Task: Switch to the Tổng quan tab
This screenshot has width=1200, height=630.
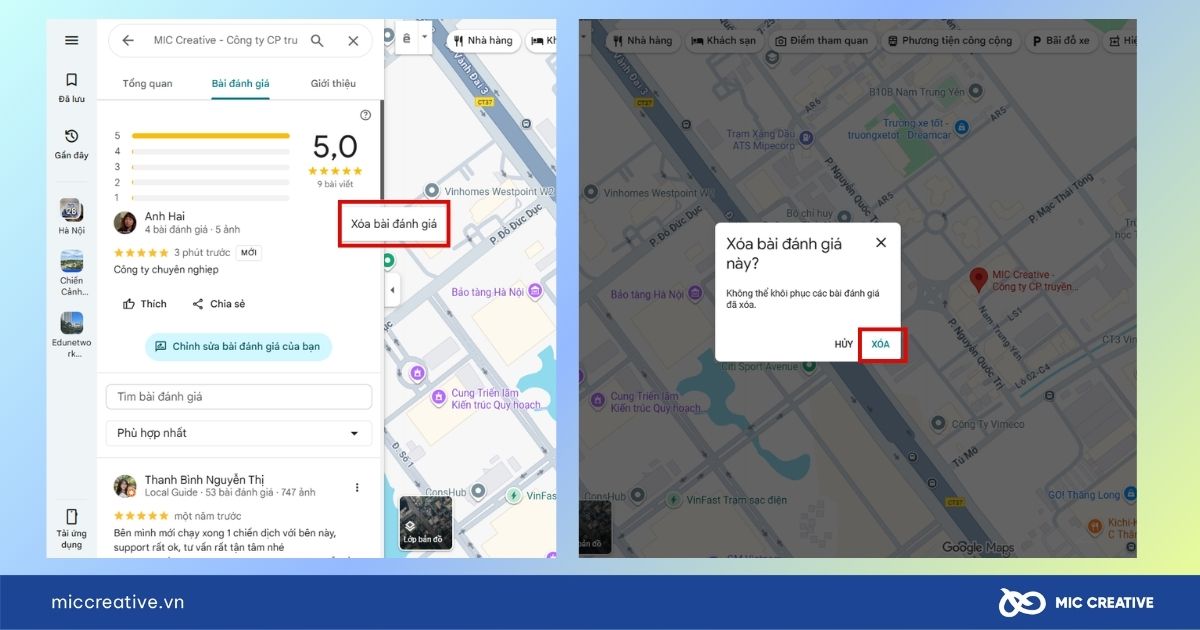Action: pos(147,83)
